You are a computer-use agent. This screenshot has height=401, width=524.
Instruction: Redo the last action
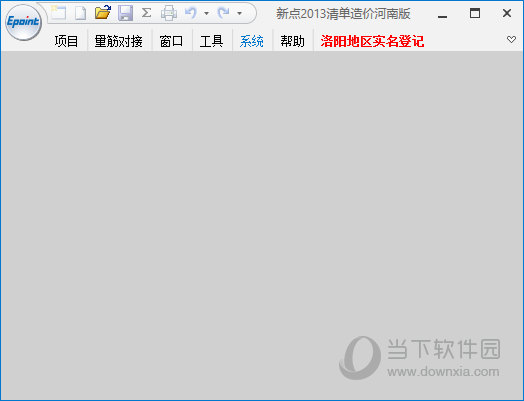pyautogui.click(x=223, y=13)
